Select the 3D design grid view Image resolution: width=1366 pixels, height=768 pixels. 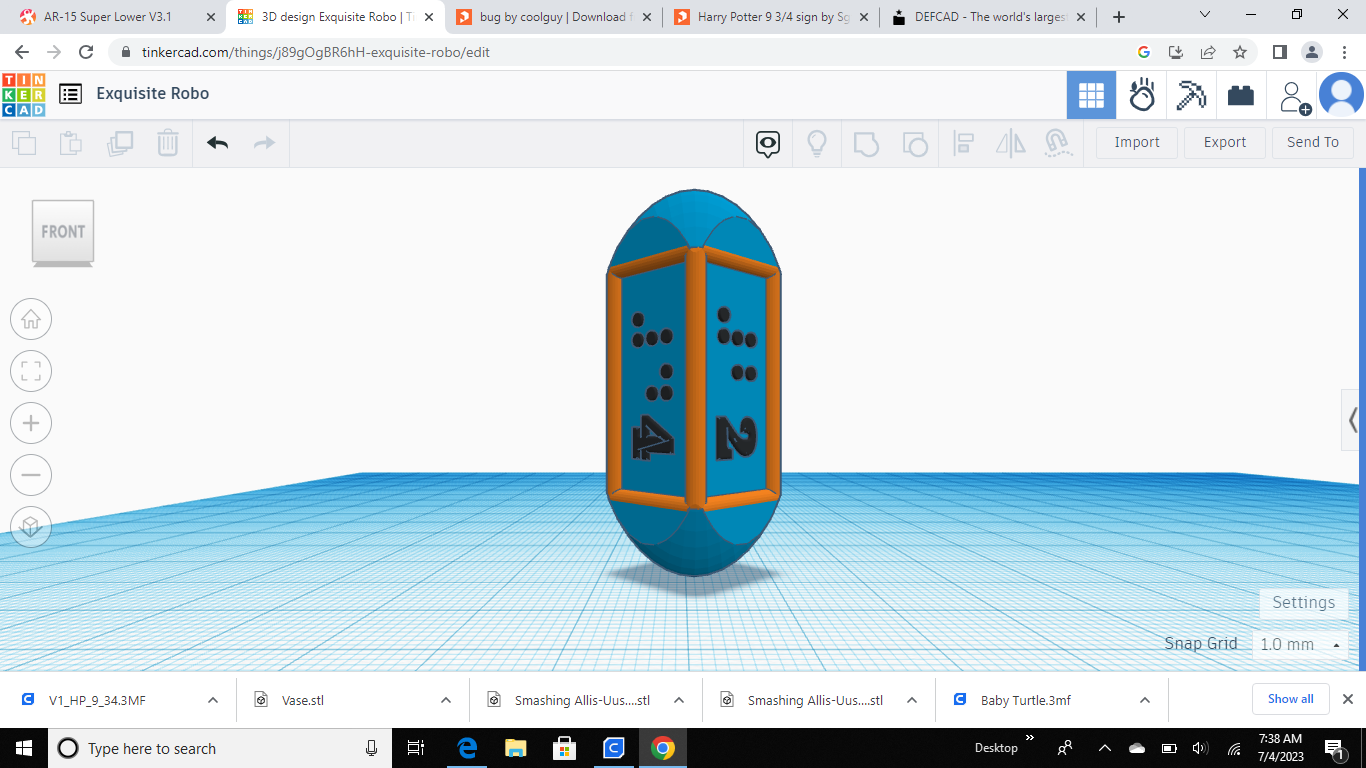(1092, 95)
